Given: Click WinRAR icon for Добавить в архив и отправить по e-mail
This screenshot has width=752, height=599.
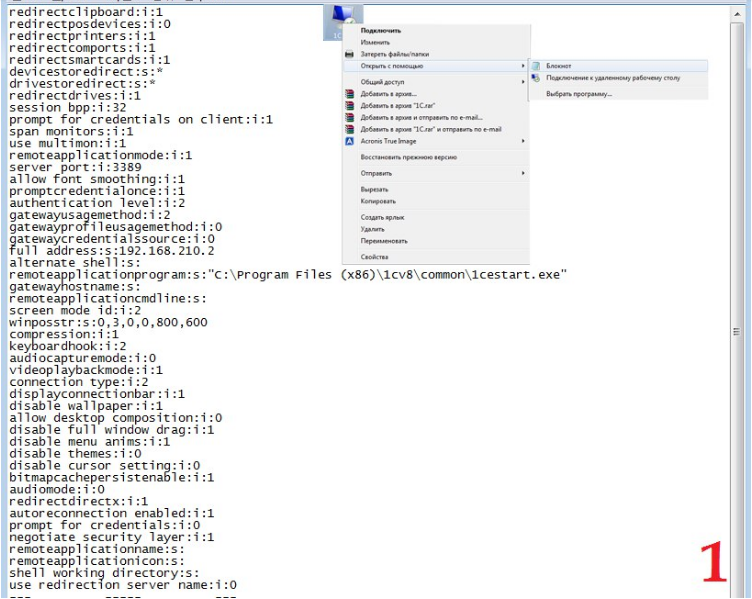Looking at the screenshot, I should coord(348,117).
